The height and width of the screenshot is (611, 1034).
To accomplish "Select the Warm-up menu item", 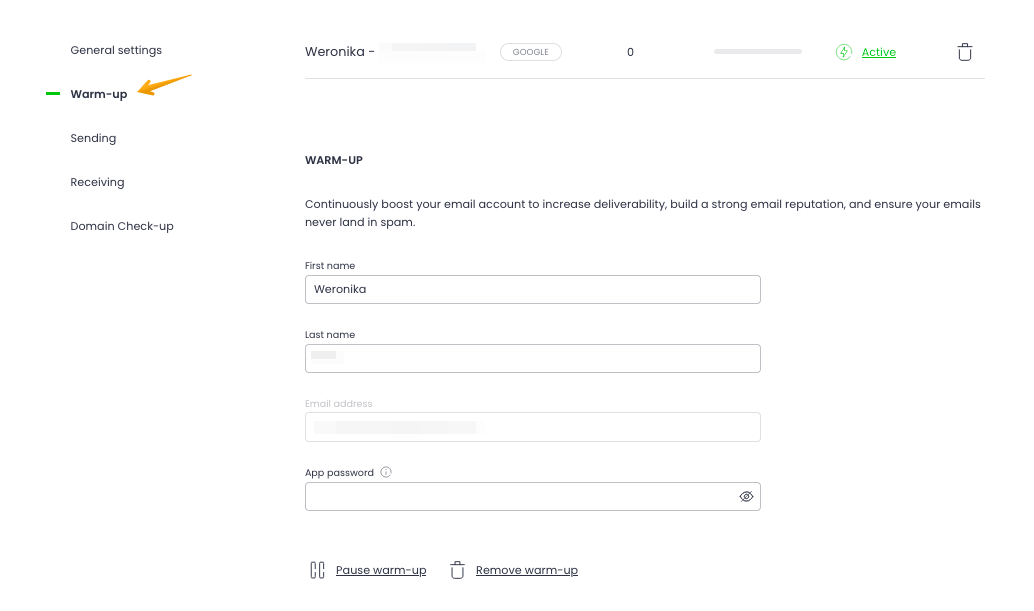I will tap(99, 94).
